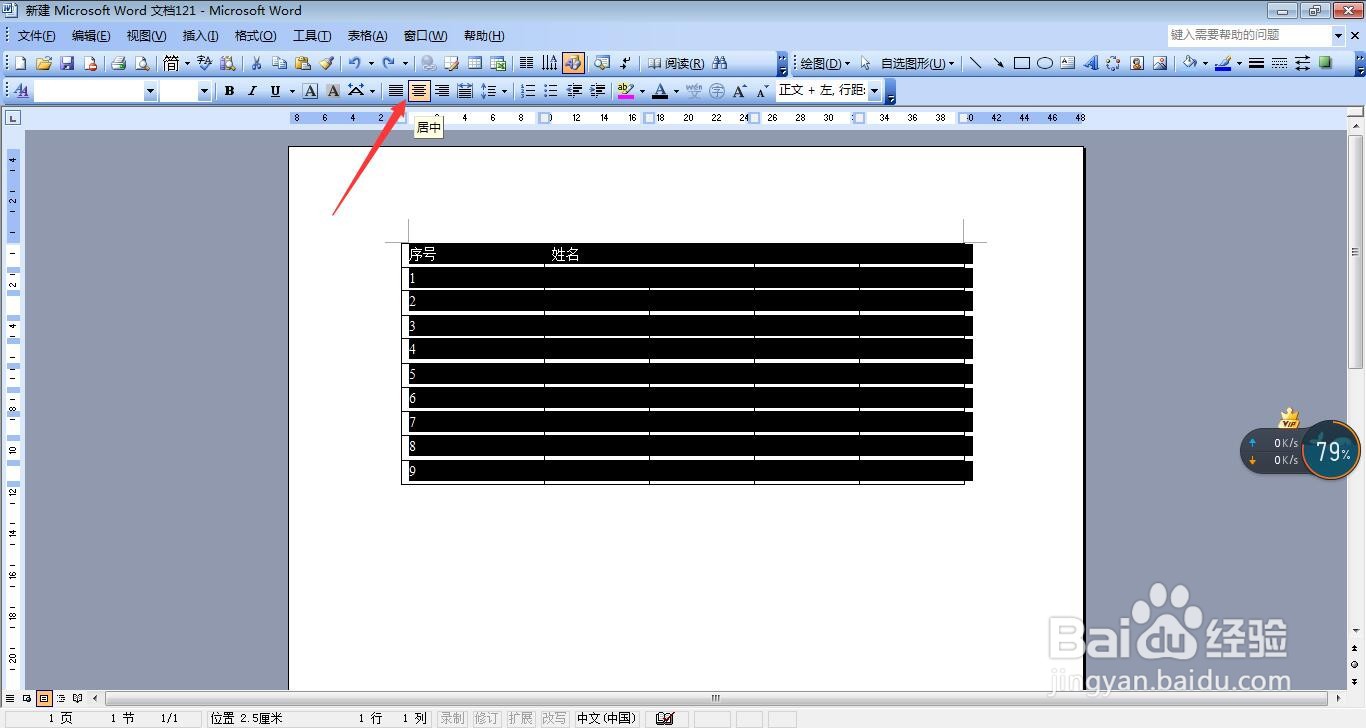Select the Oval drawing tool
This screenshot has height=728, width=1366.
click(x=1045, y=63)
